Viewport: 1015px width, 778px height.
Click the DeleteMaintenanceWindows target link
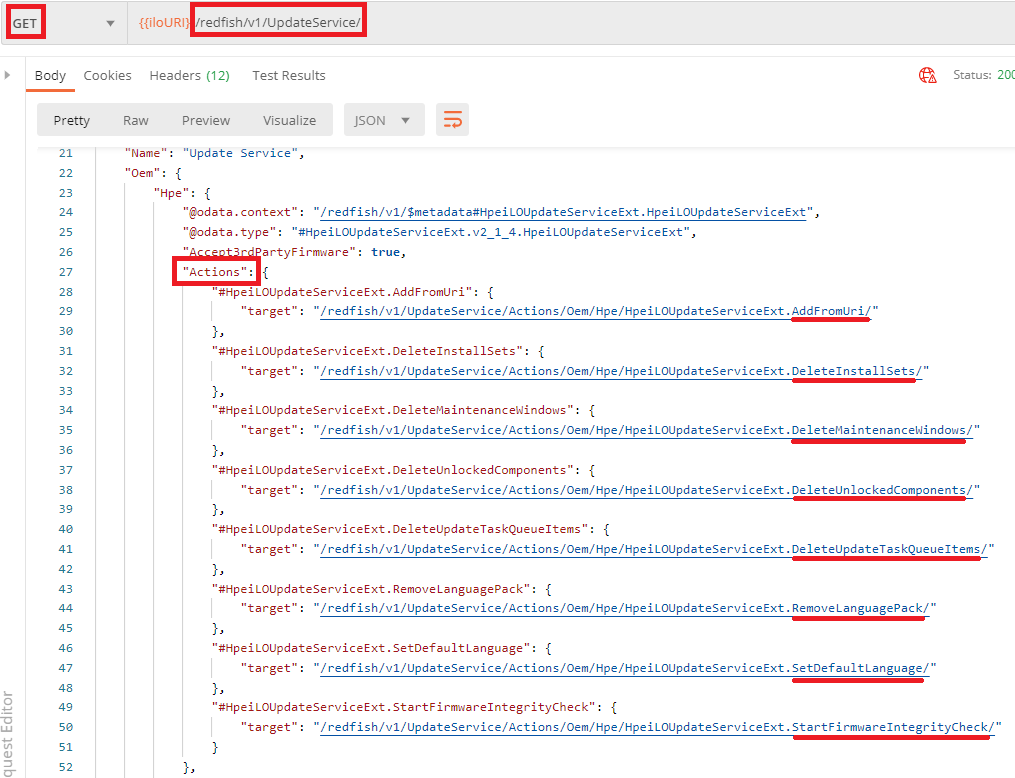647,430
